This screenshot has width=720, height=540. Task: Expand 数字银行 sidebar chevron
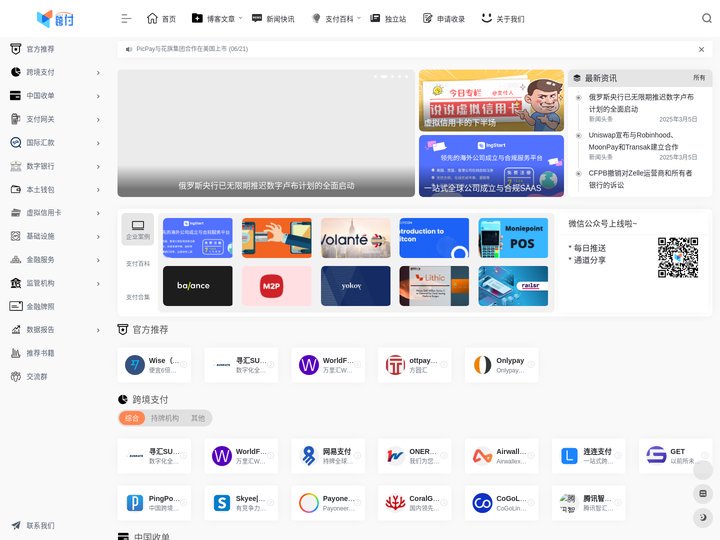pos(98,166)
